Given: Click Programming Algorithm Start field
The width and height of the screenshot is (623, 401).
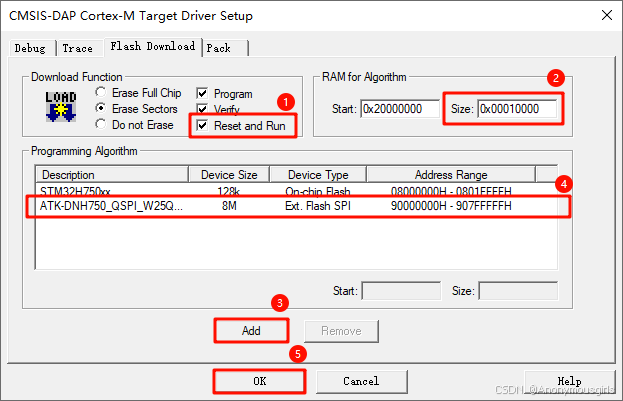Looking at the screenshot, I should (401, 291).
